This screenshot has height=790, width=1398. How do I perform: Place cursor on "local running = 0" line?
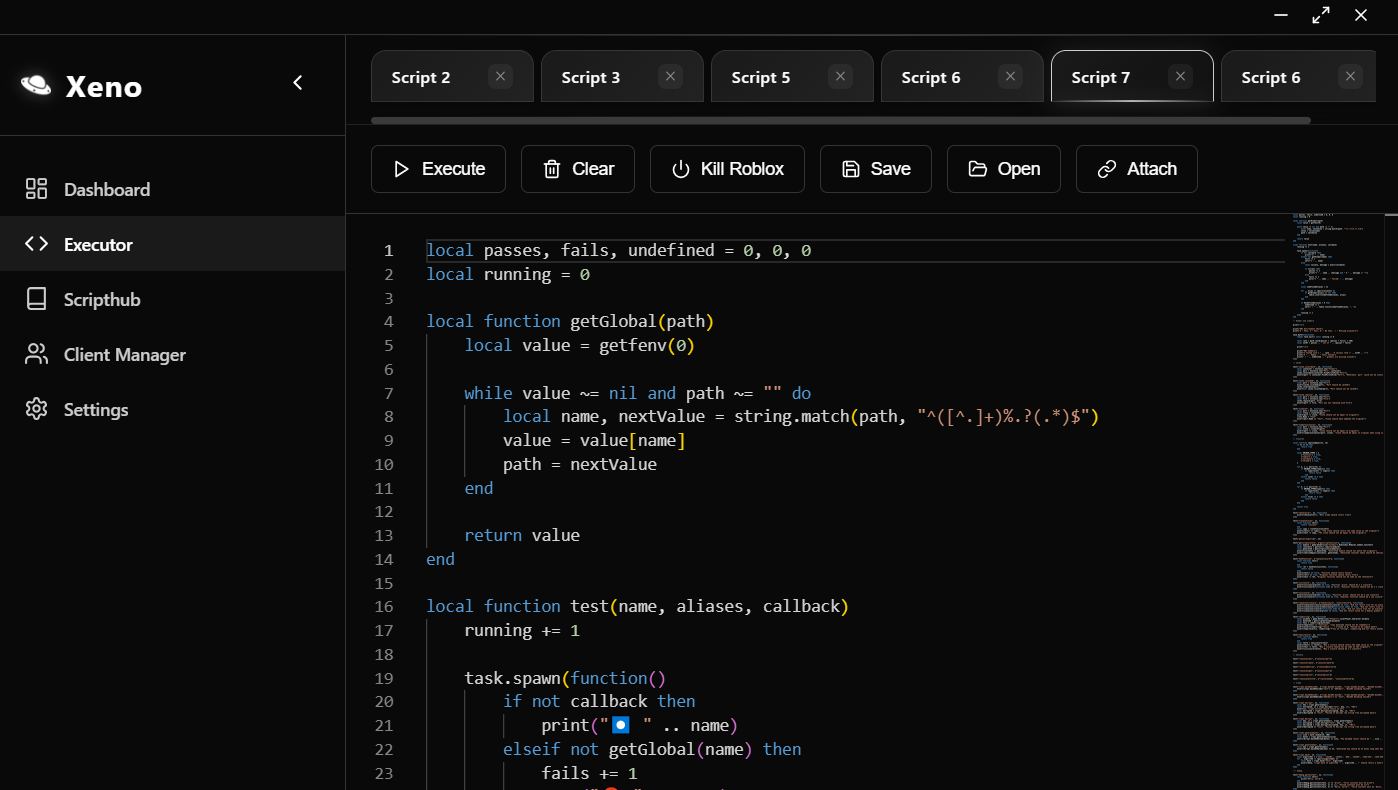[x=508, y=274]
